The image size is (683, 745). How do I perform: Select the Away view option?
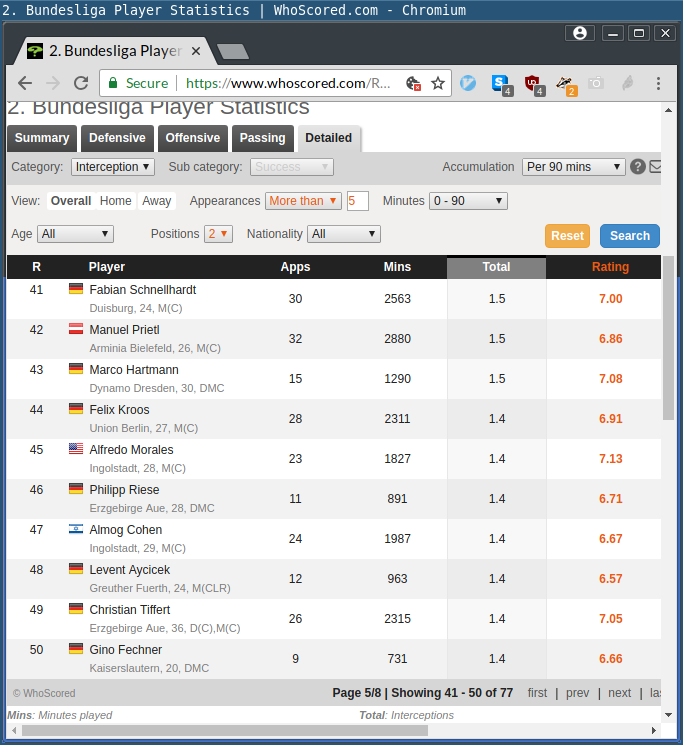[x=157, y=201]
